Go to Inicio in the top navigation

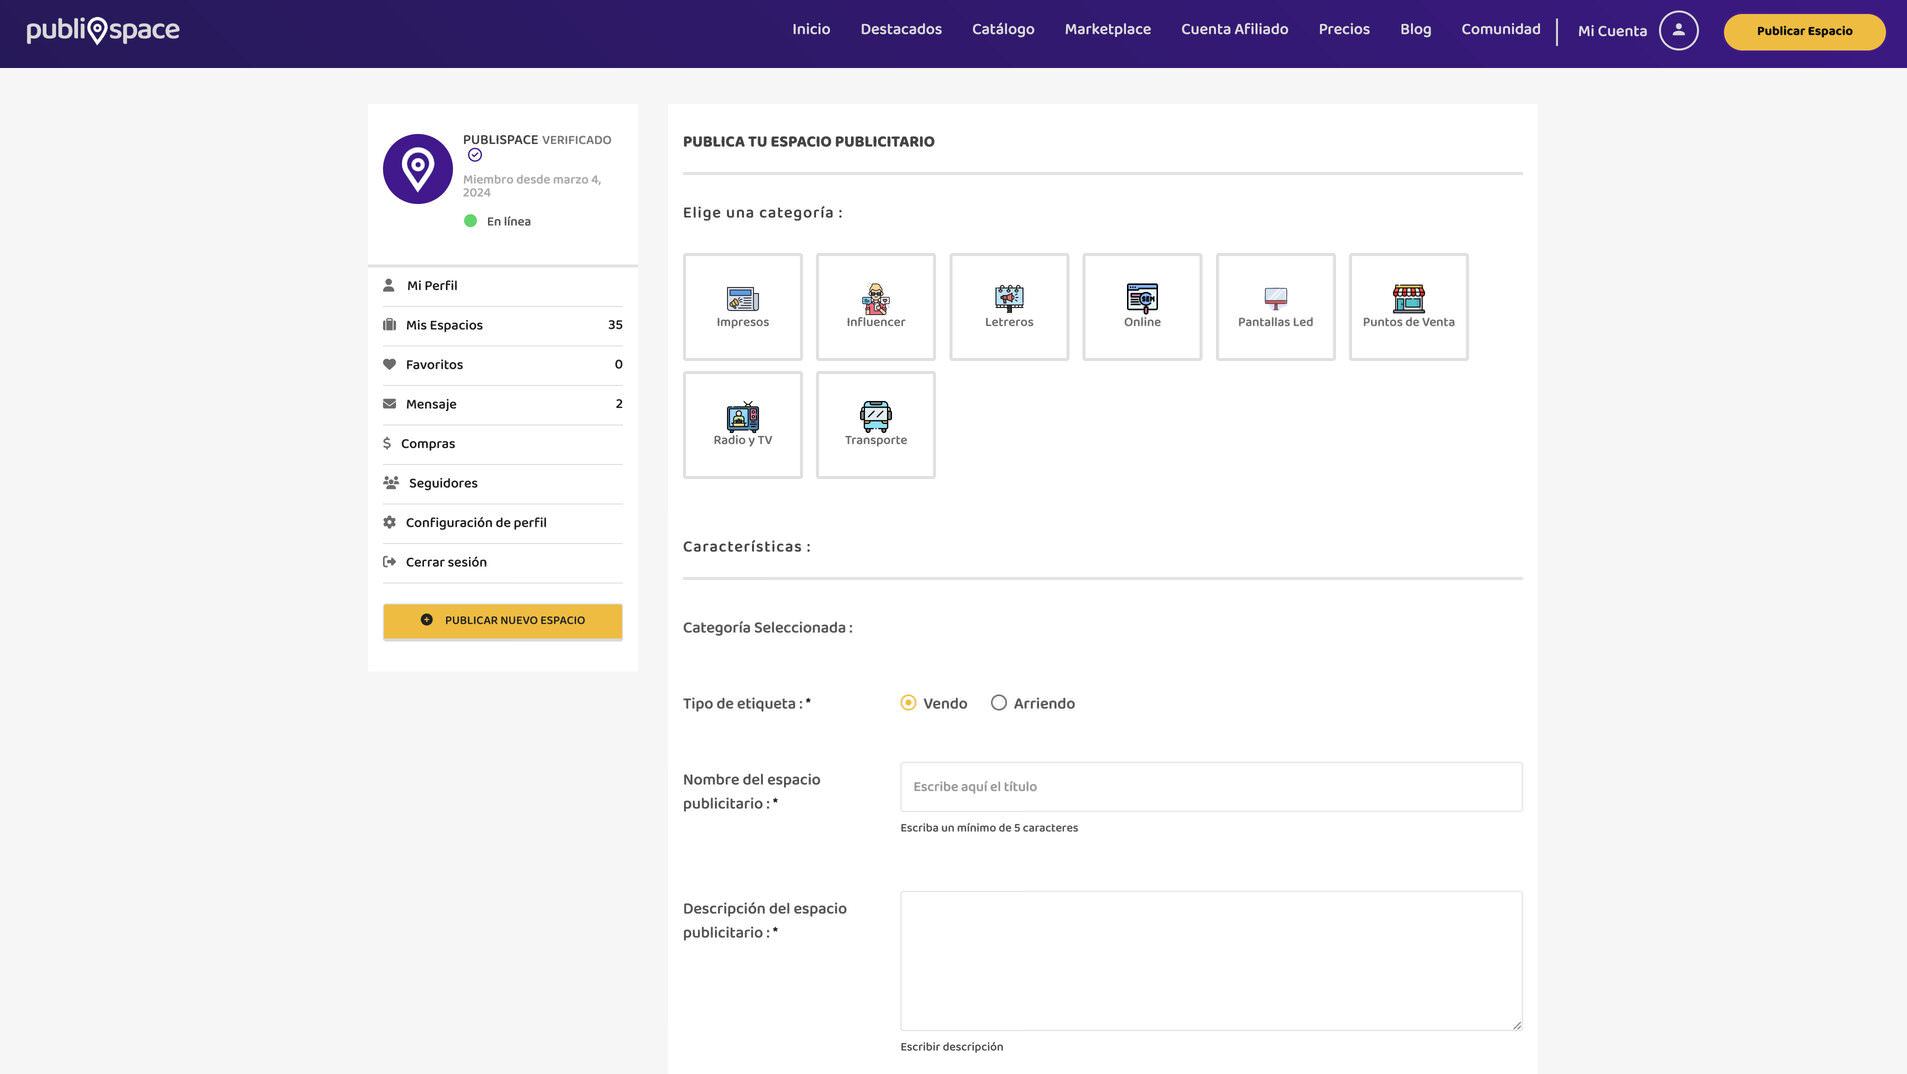point(811,29)
